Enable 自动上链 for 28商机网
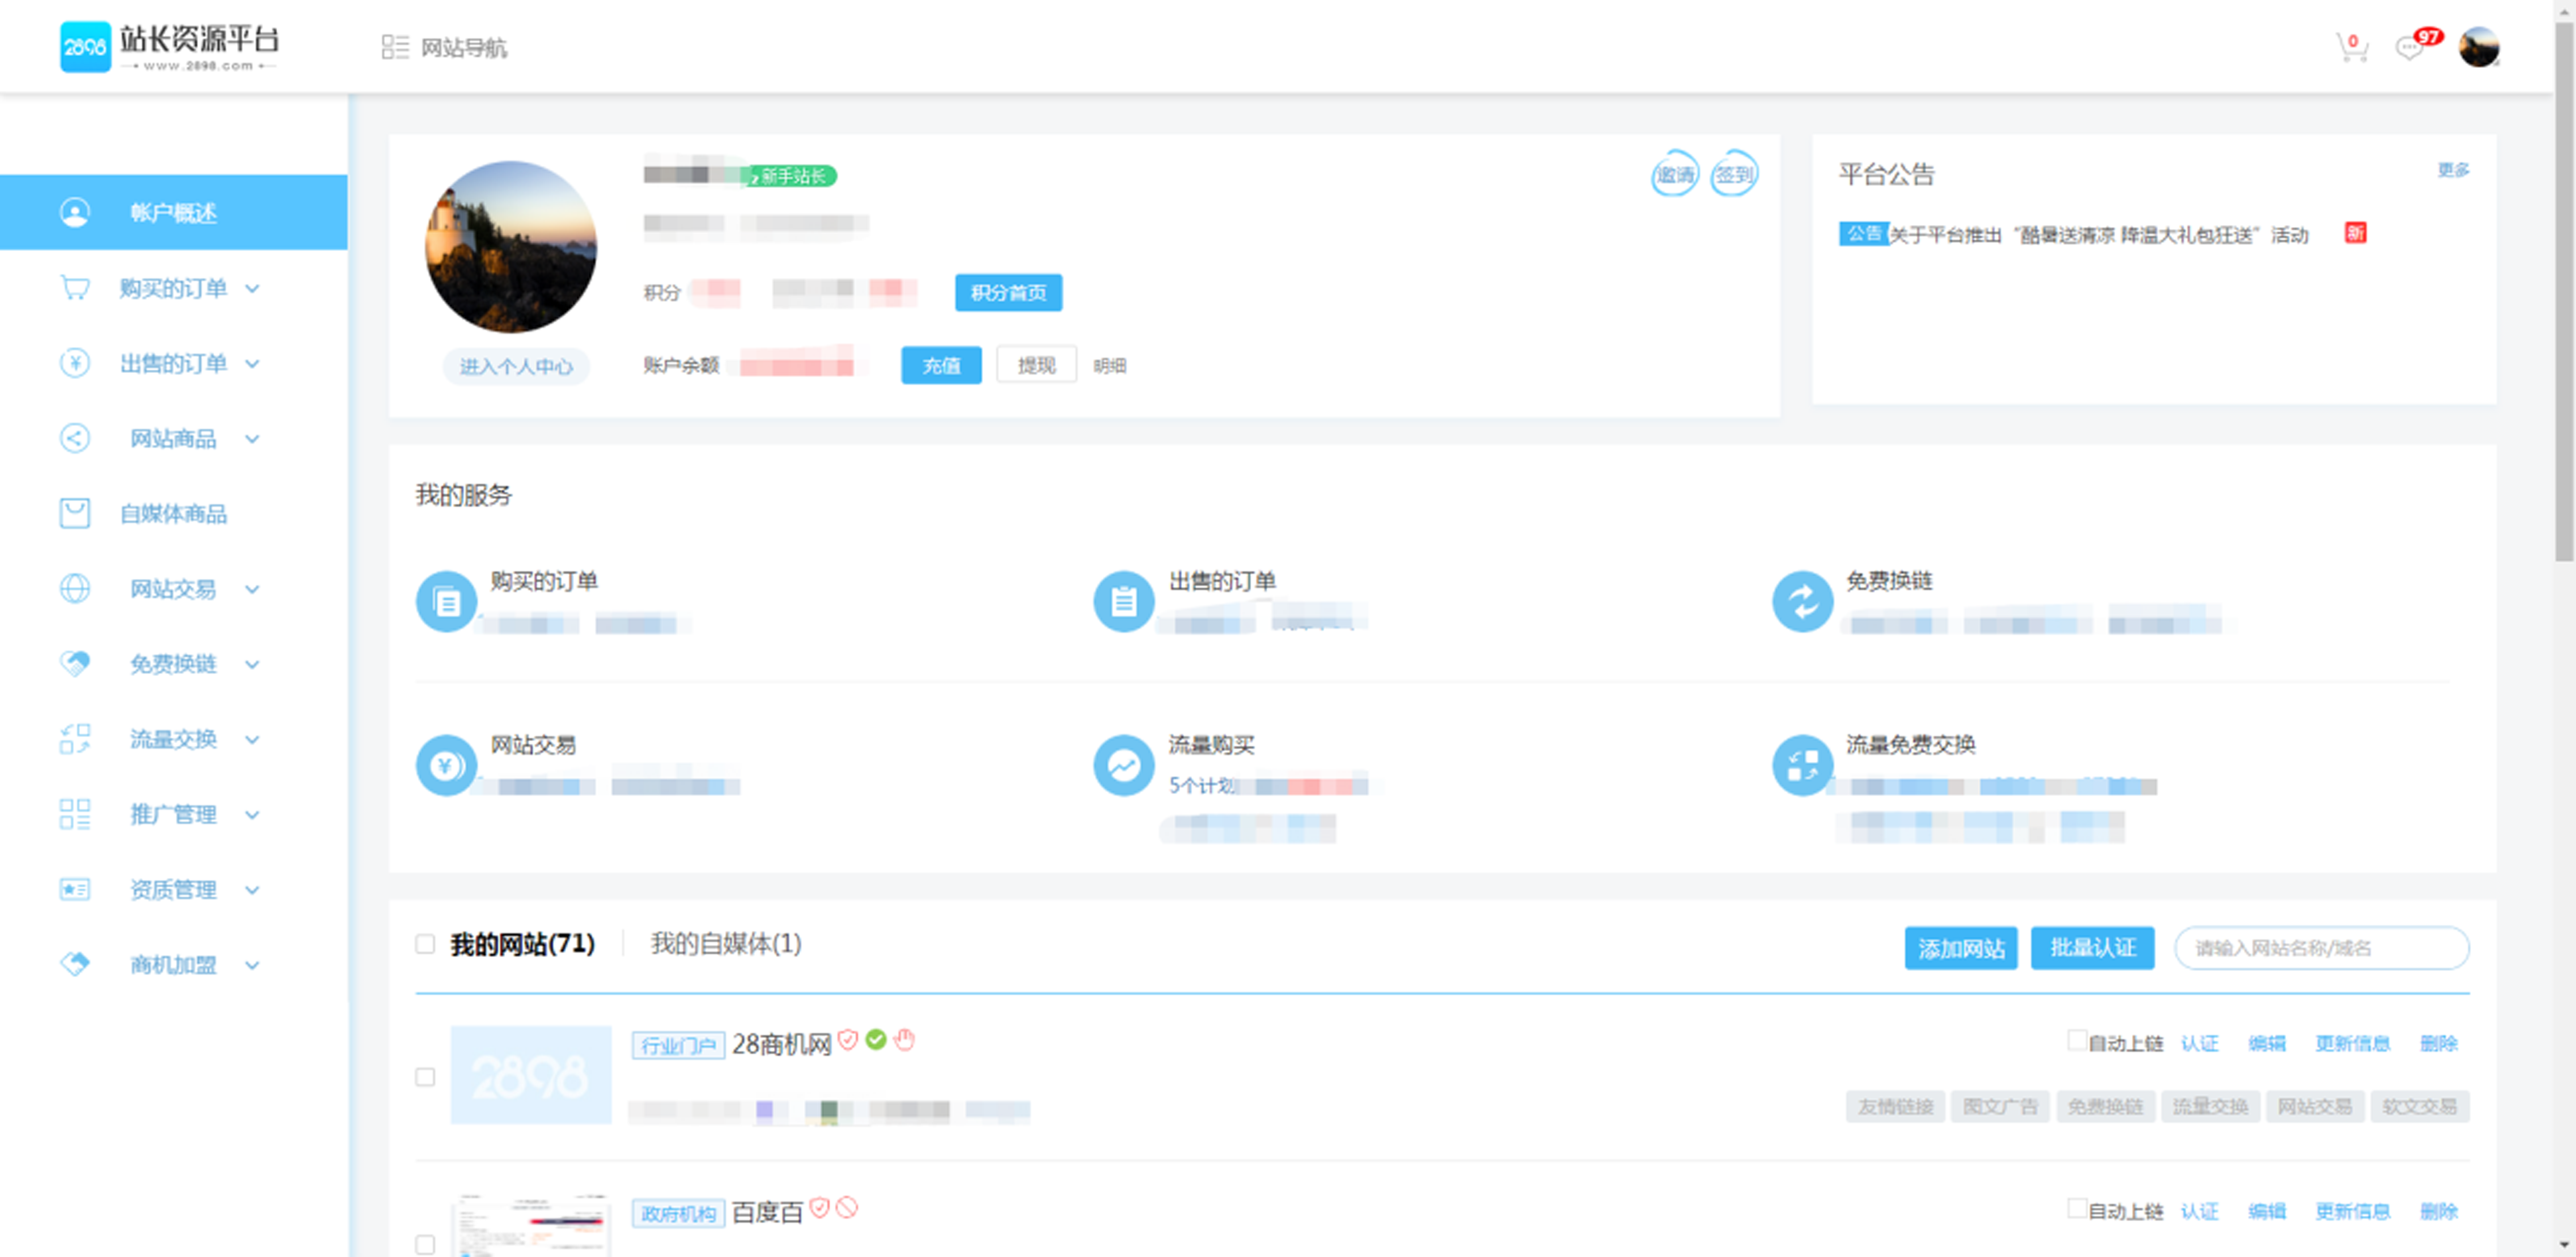The width and height of the screenshot is (2576, 1257). [x=2077, y=1040]
